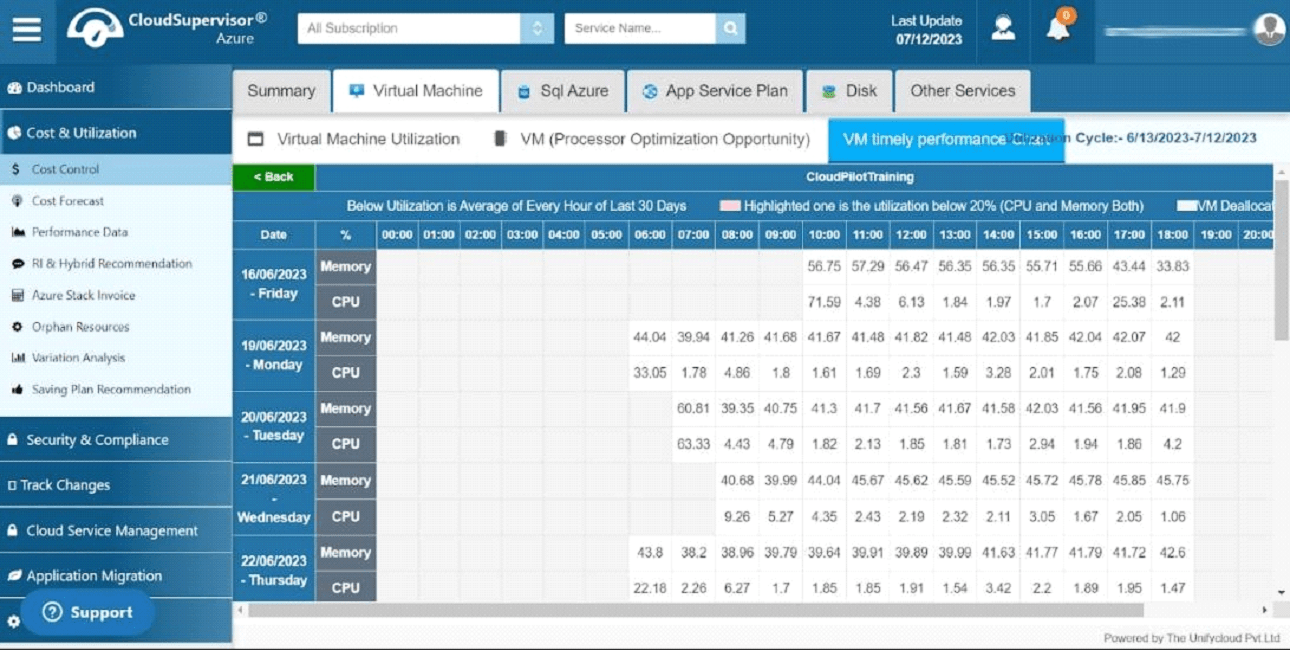Select the CPU value 63.33

click(693, 444)
